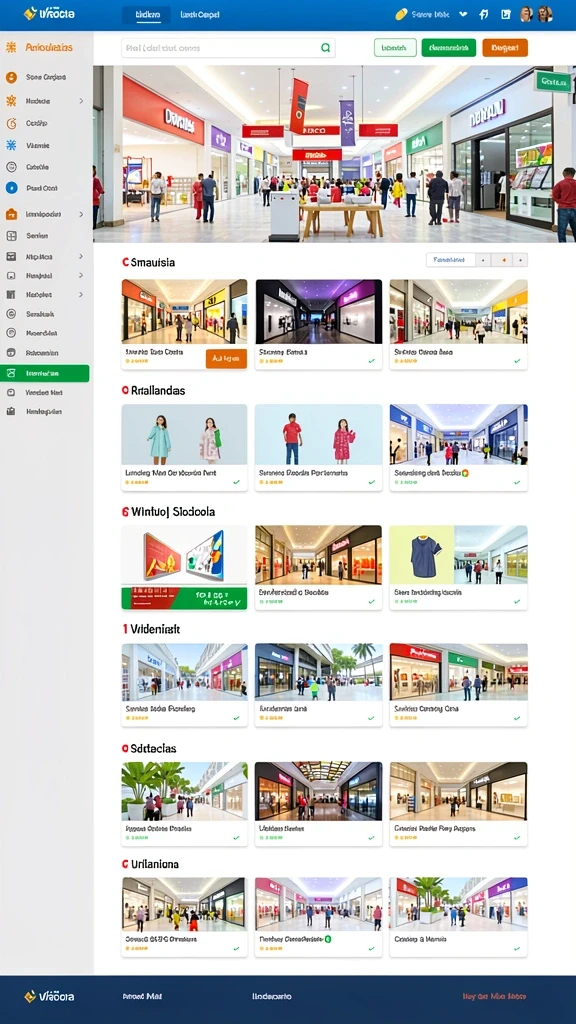Expand the chevron on the Nlip Nca sidebar row

pyautogui.click(x=81, y=257)
